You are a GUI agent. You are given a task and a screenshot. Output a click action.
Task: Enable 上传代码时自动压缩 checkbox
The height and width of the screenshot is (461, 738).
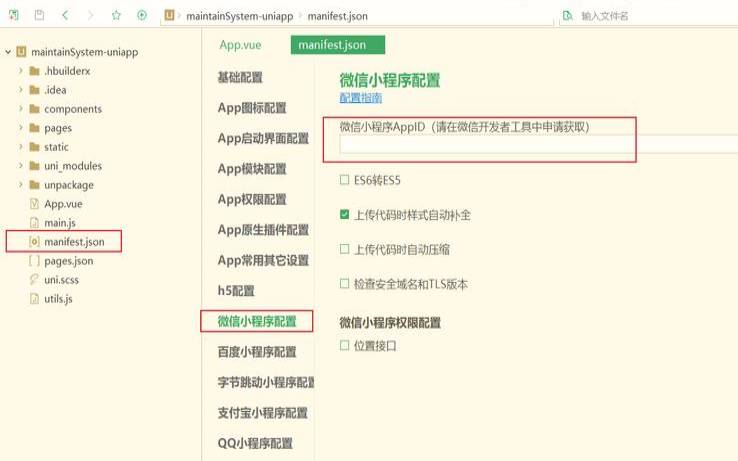click(345, 249)
